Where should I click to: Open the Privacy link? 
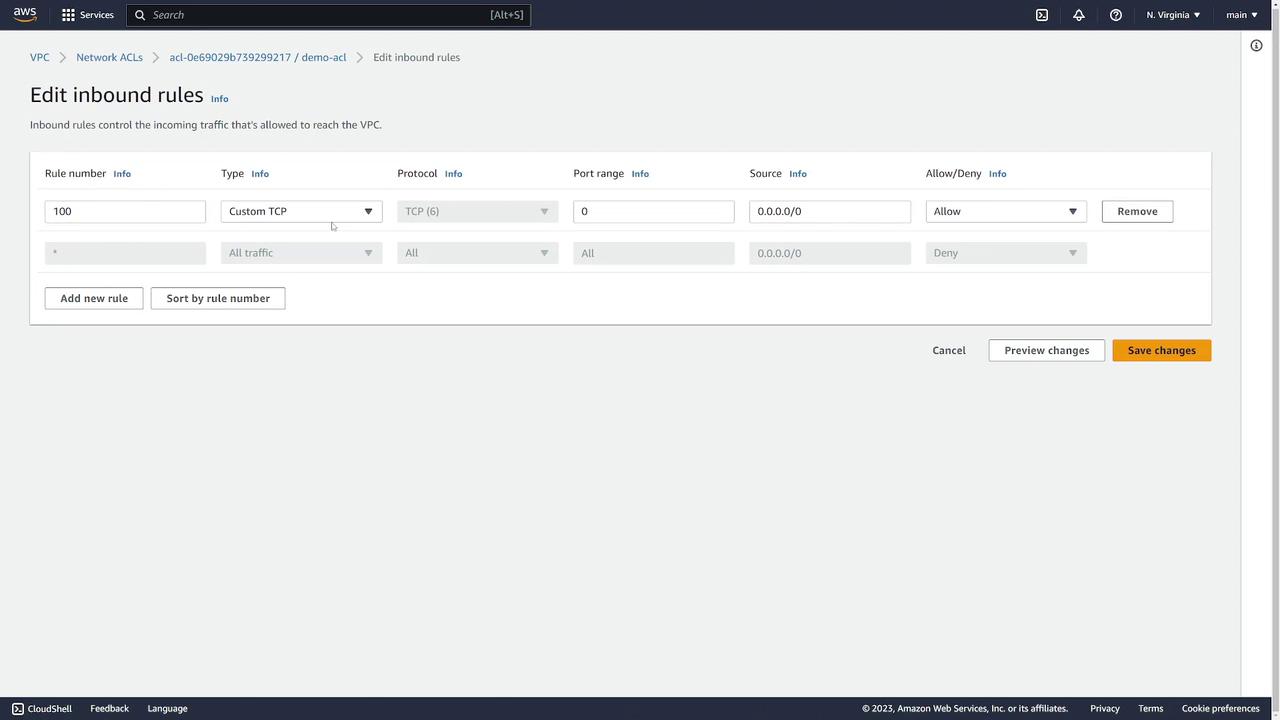pyautogui.click(x=1105, y=708)
